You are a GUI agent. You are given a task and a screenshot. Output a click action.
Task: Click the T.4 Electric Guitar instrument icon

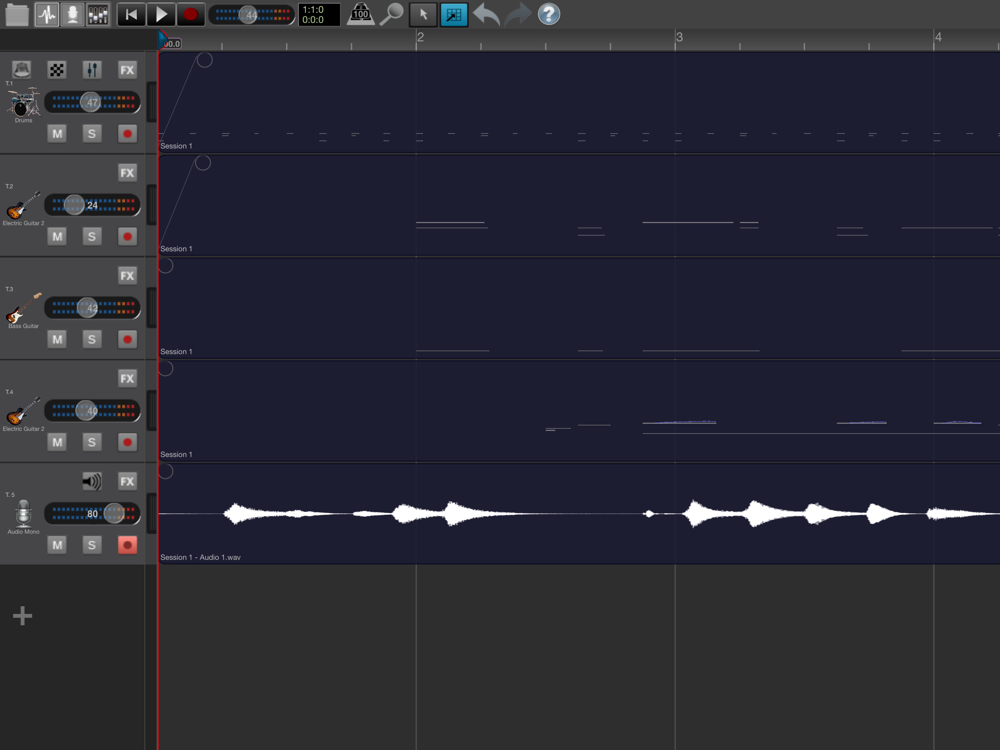point(23,411)
